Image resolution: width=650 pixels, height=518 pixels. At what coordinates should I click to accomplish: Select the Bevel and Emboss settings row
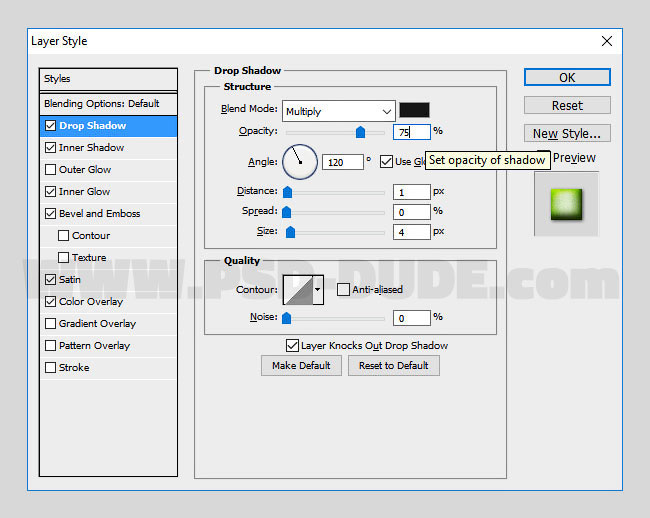tap(109, 213)
